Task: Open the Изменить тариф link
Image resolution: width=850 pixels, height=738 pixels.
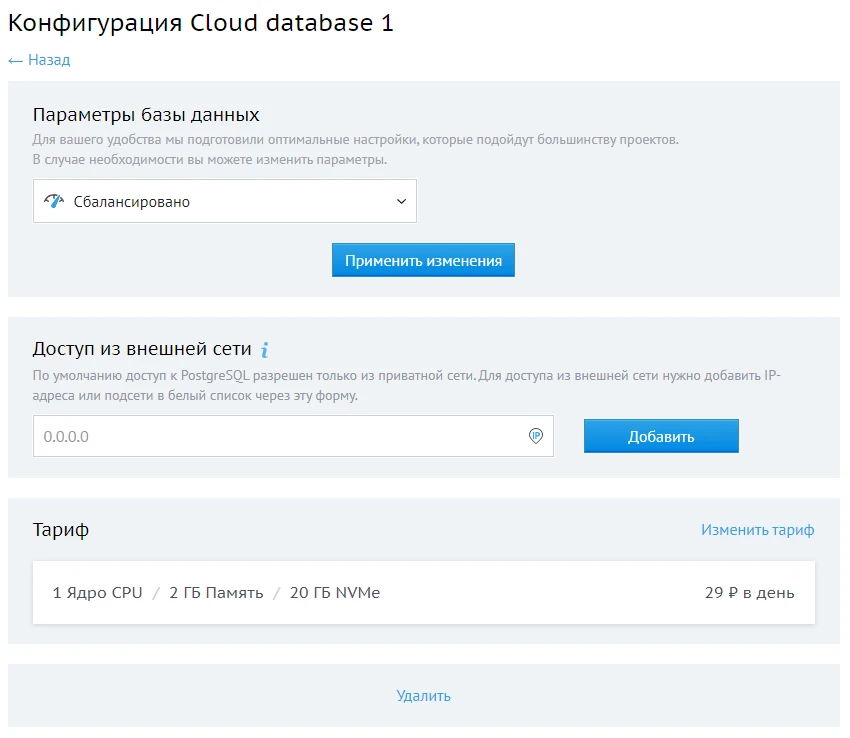Action: (x=757, y=530)
